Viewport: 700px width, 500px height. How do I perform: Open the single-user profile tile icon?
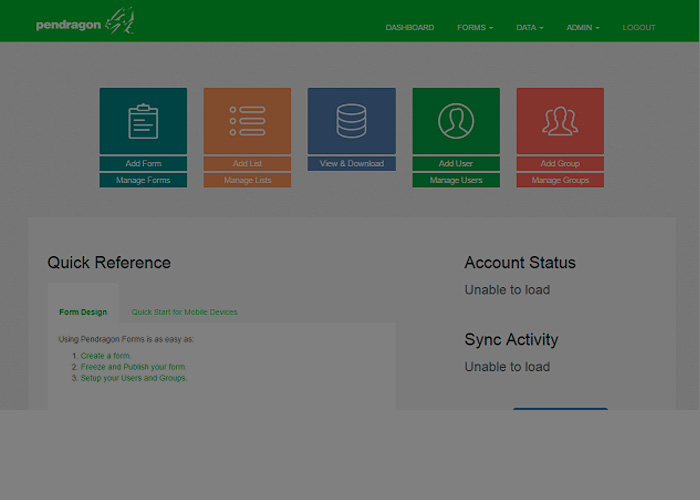tap(456, 121)
